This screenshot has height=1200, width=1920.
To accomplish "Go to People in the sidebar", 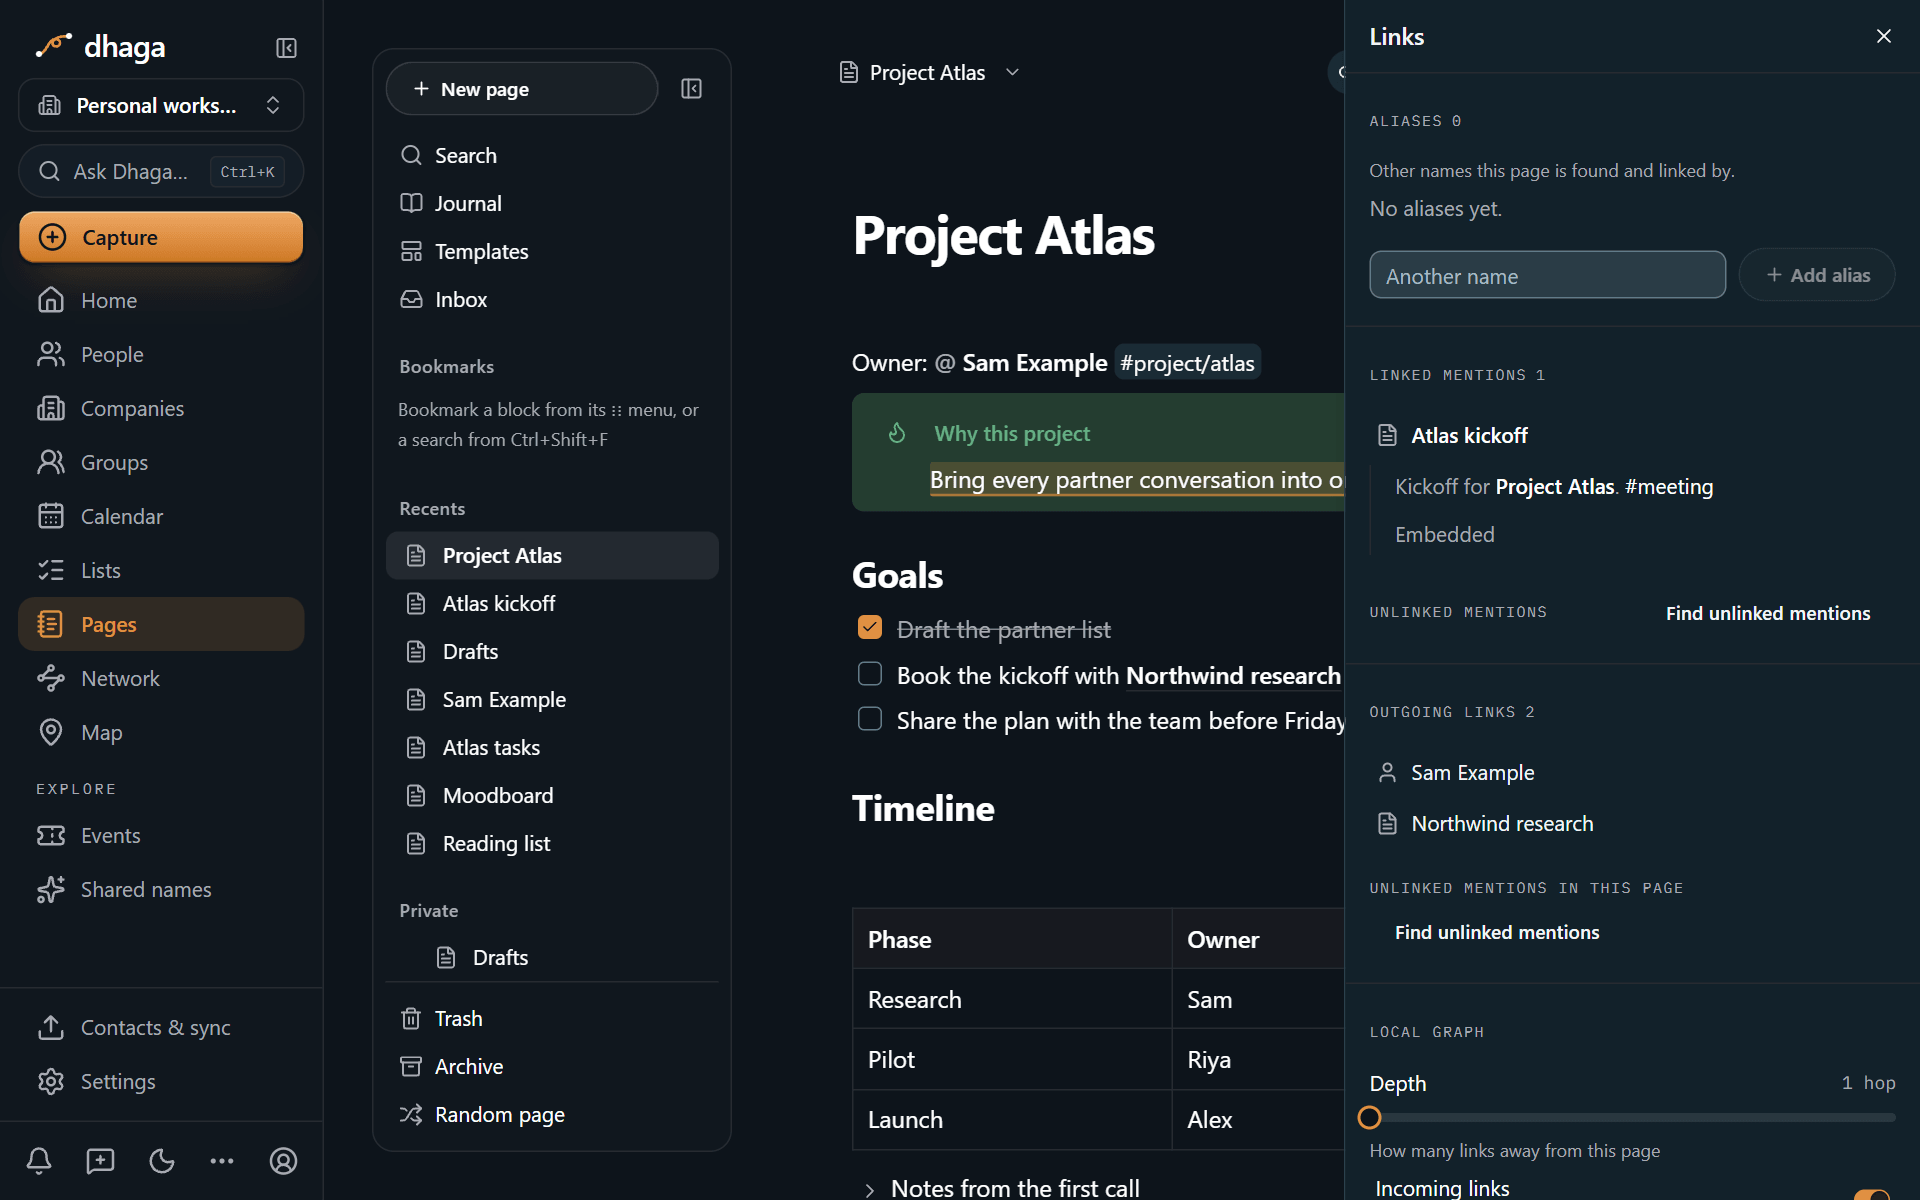I will [161, 354].
